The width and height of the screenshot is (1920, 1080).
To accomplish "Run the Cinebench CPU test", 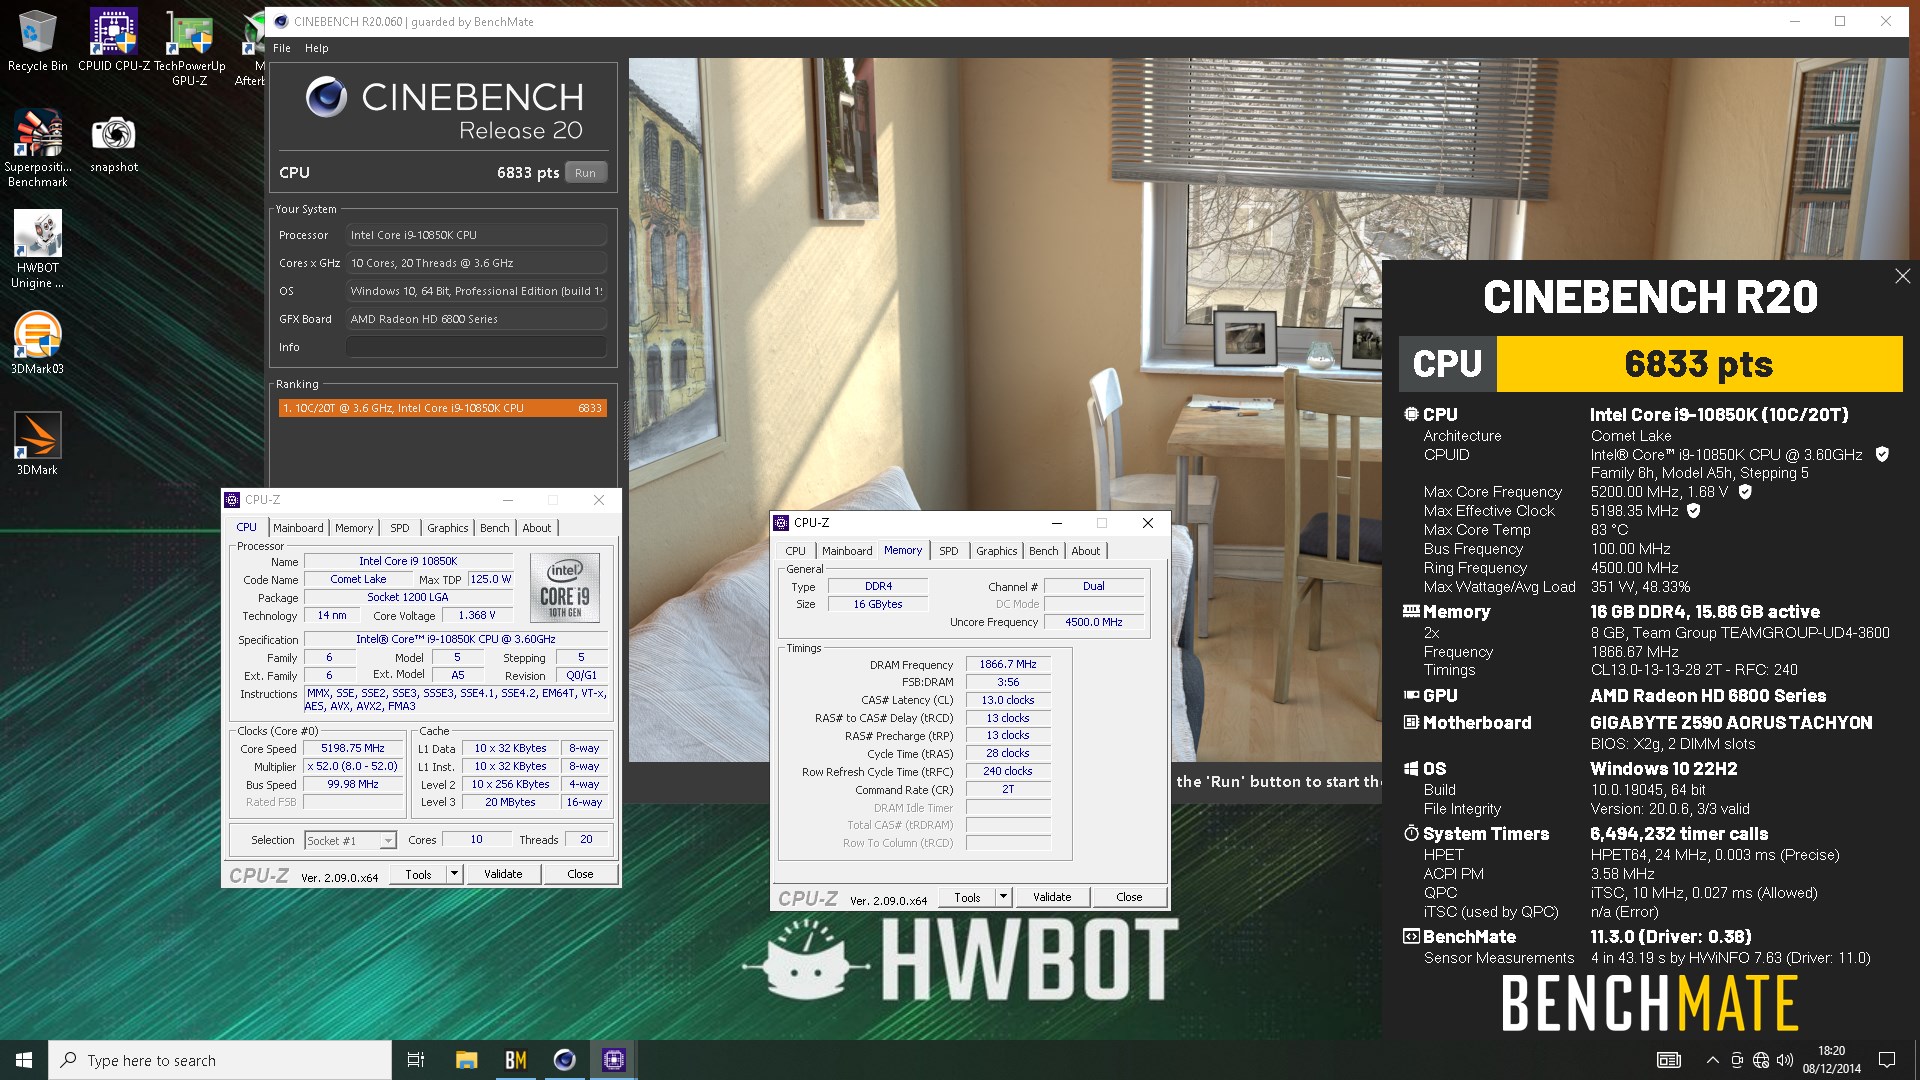I will 585,173.
